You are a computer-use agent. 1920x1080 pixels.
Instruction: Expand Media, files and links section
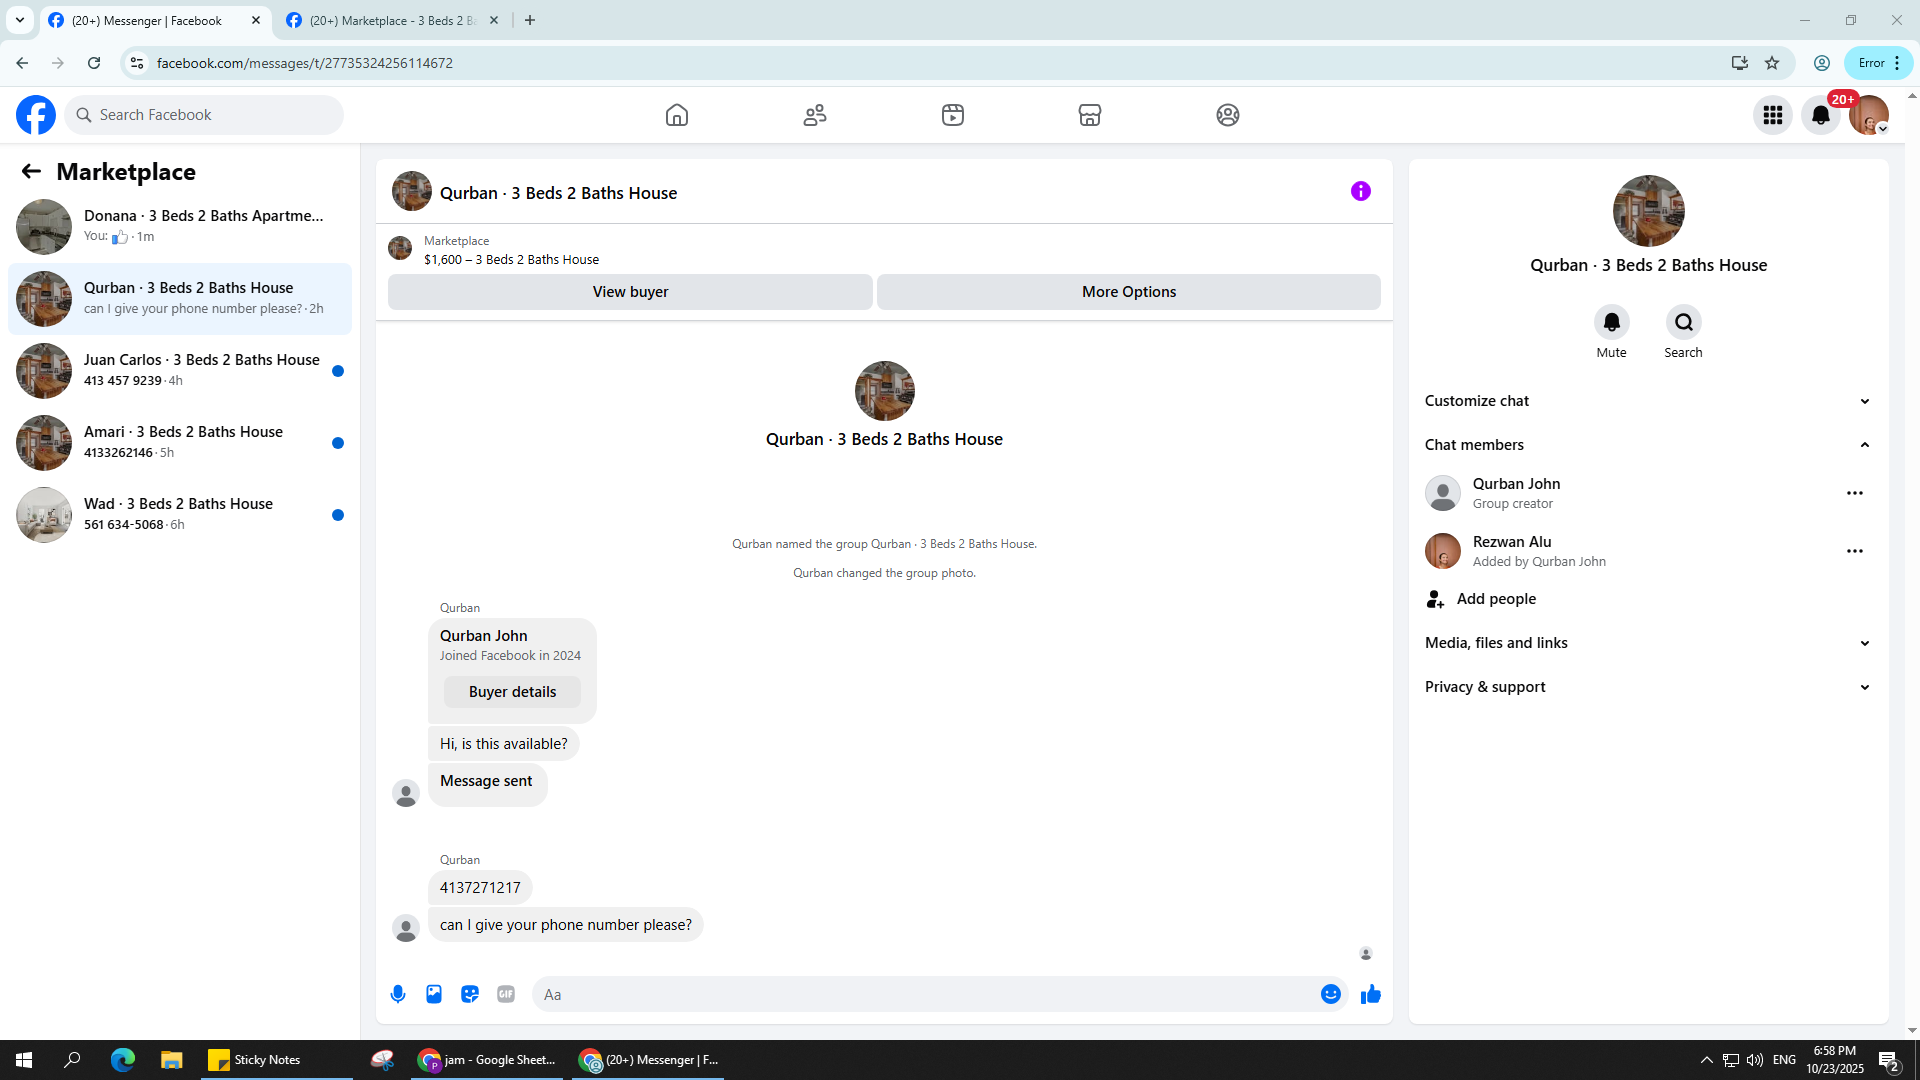[x=1648, y=643]
